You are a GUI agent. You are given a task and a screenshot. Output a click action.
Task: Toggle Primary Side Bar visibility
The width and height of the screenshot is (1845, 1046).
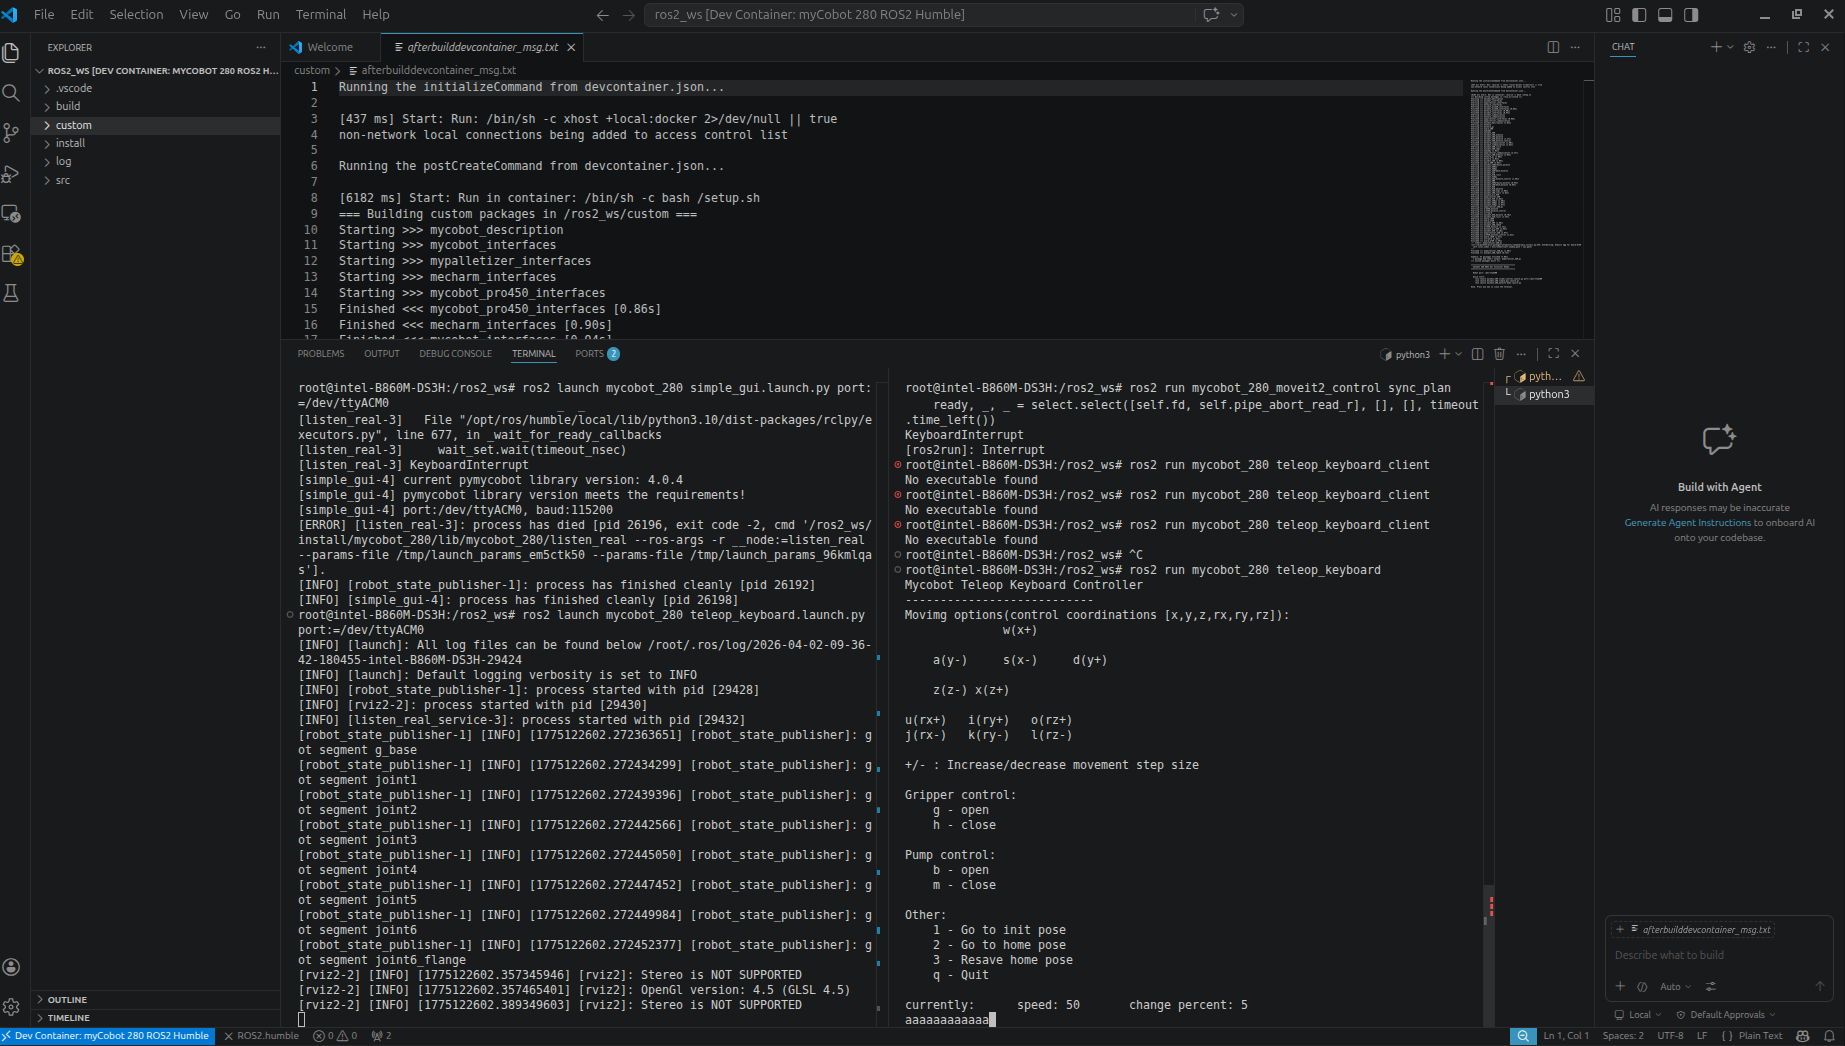(x=1639, y=15)
